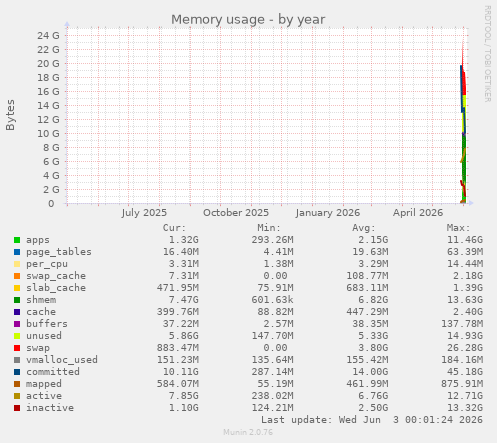Click the Munin 2.0.76 version text
Image resolution: width=497 pixels, height=443 pixels.
click(x=248, y=432)
